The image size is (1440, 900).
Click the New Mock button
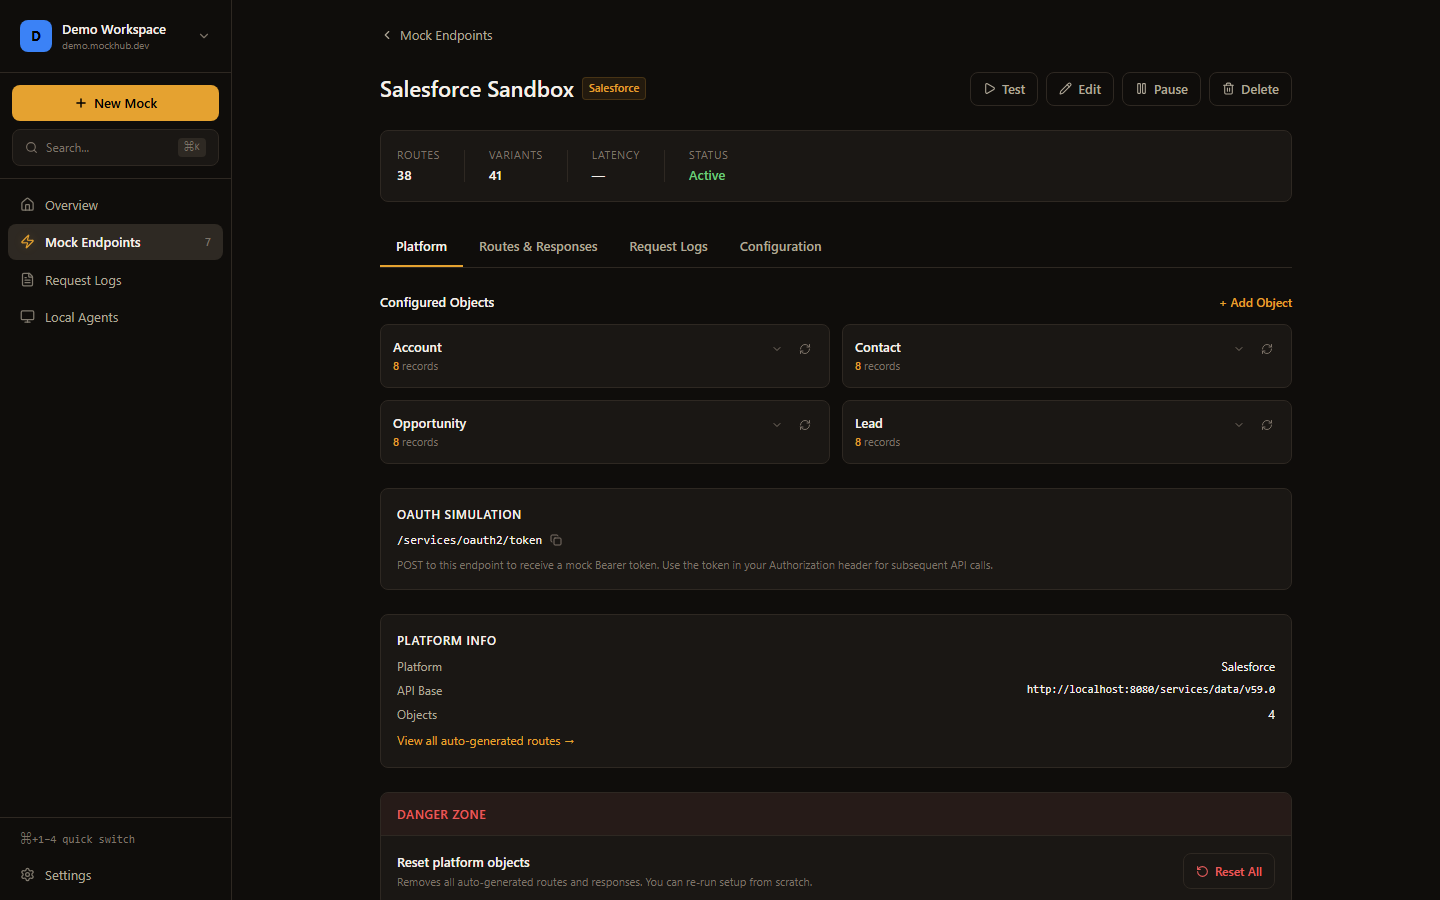[x=115, y=103]
